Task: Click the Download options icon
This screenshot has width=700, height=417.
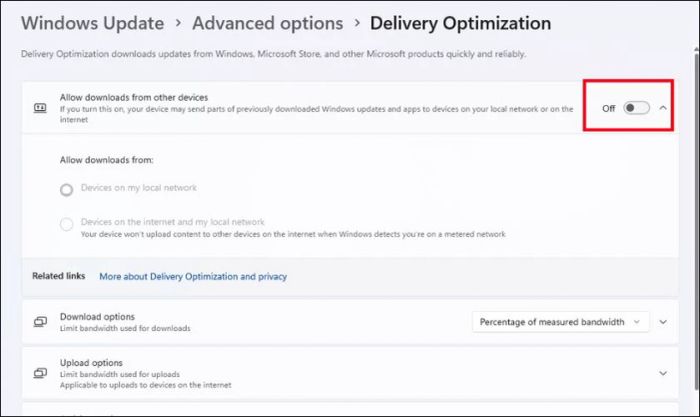Action: click(x=40, y=322)
